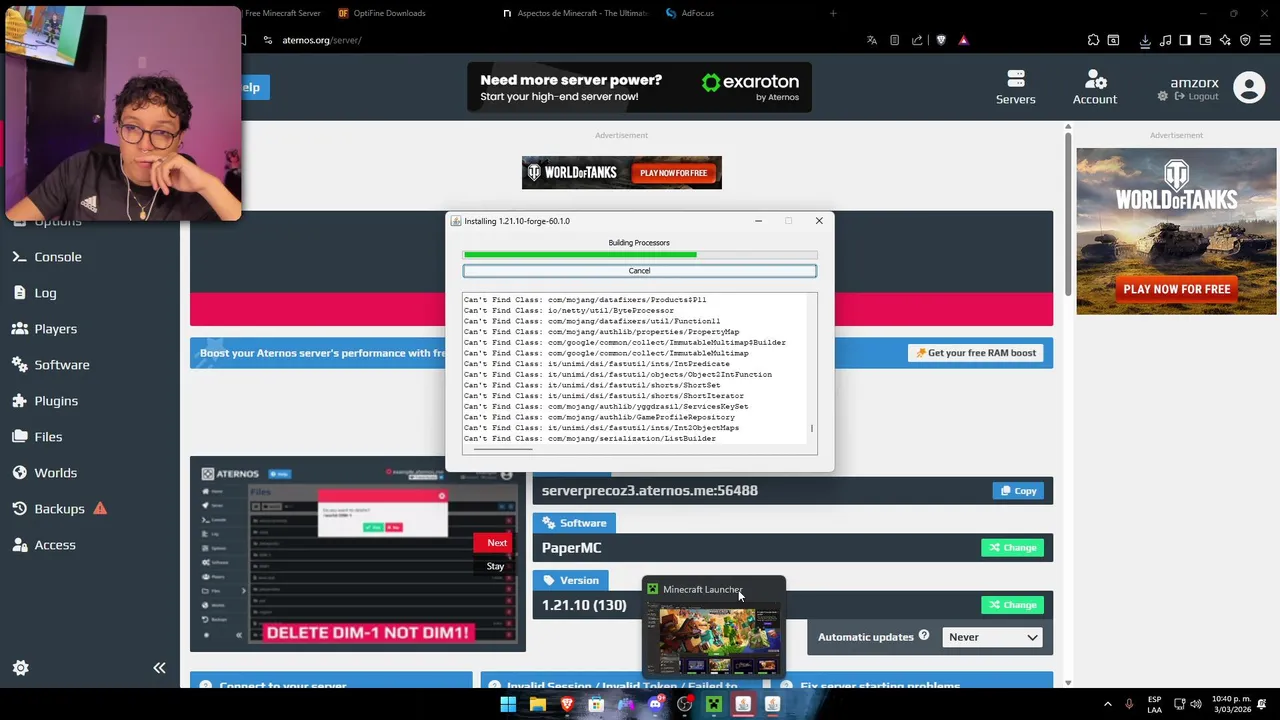This screenshot has width=1280, height=720.
Task: Open browser downloads icon
Action: tap(1145, 40)
